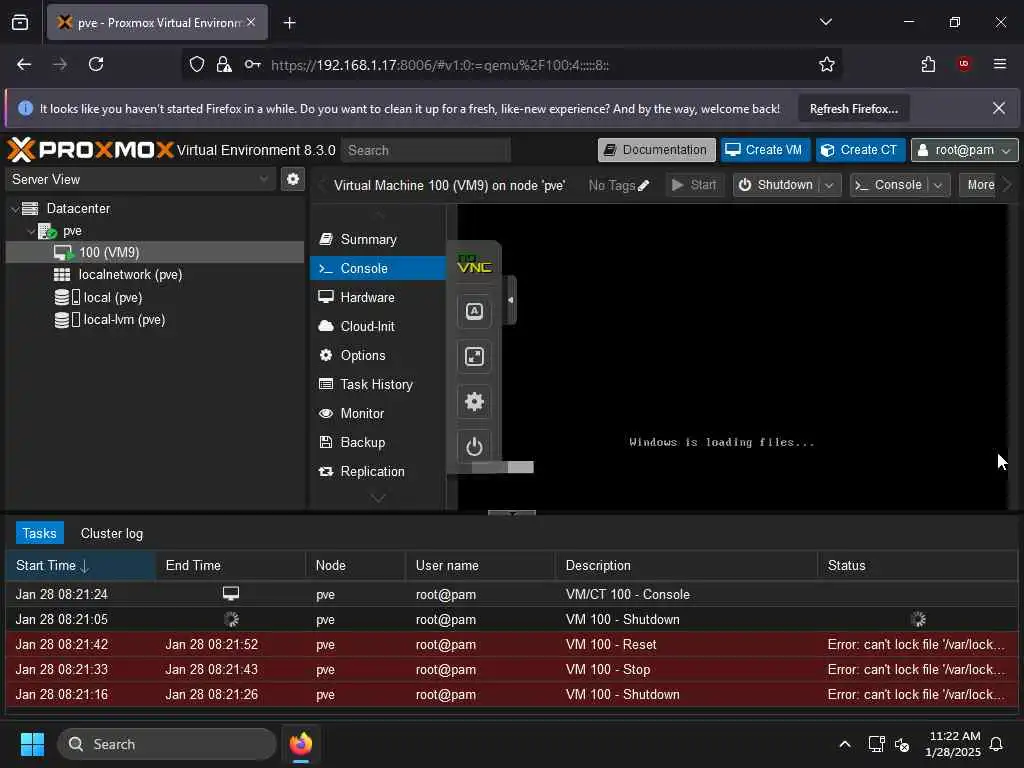Open Proxmox Documentation
Screen dimensions: 1024x768
(x=656, y=150)
